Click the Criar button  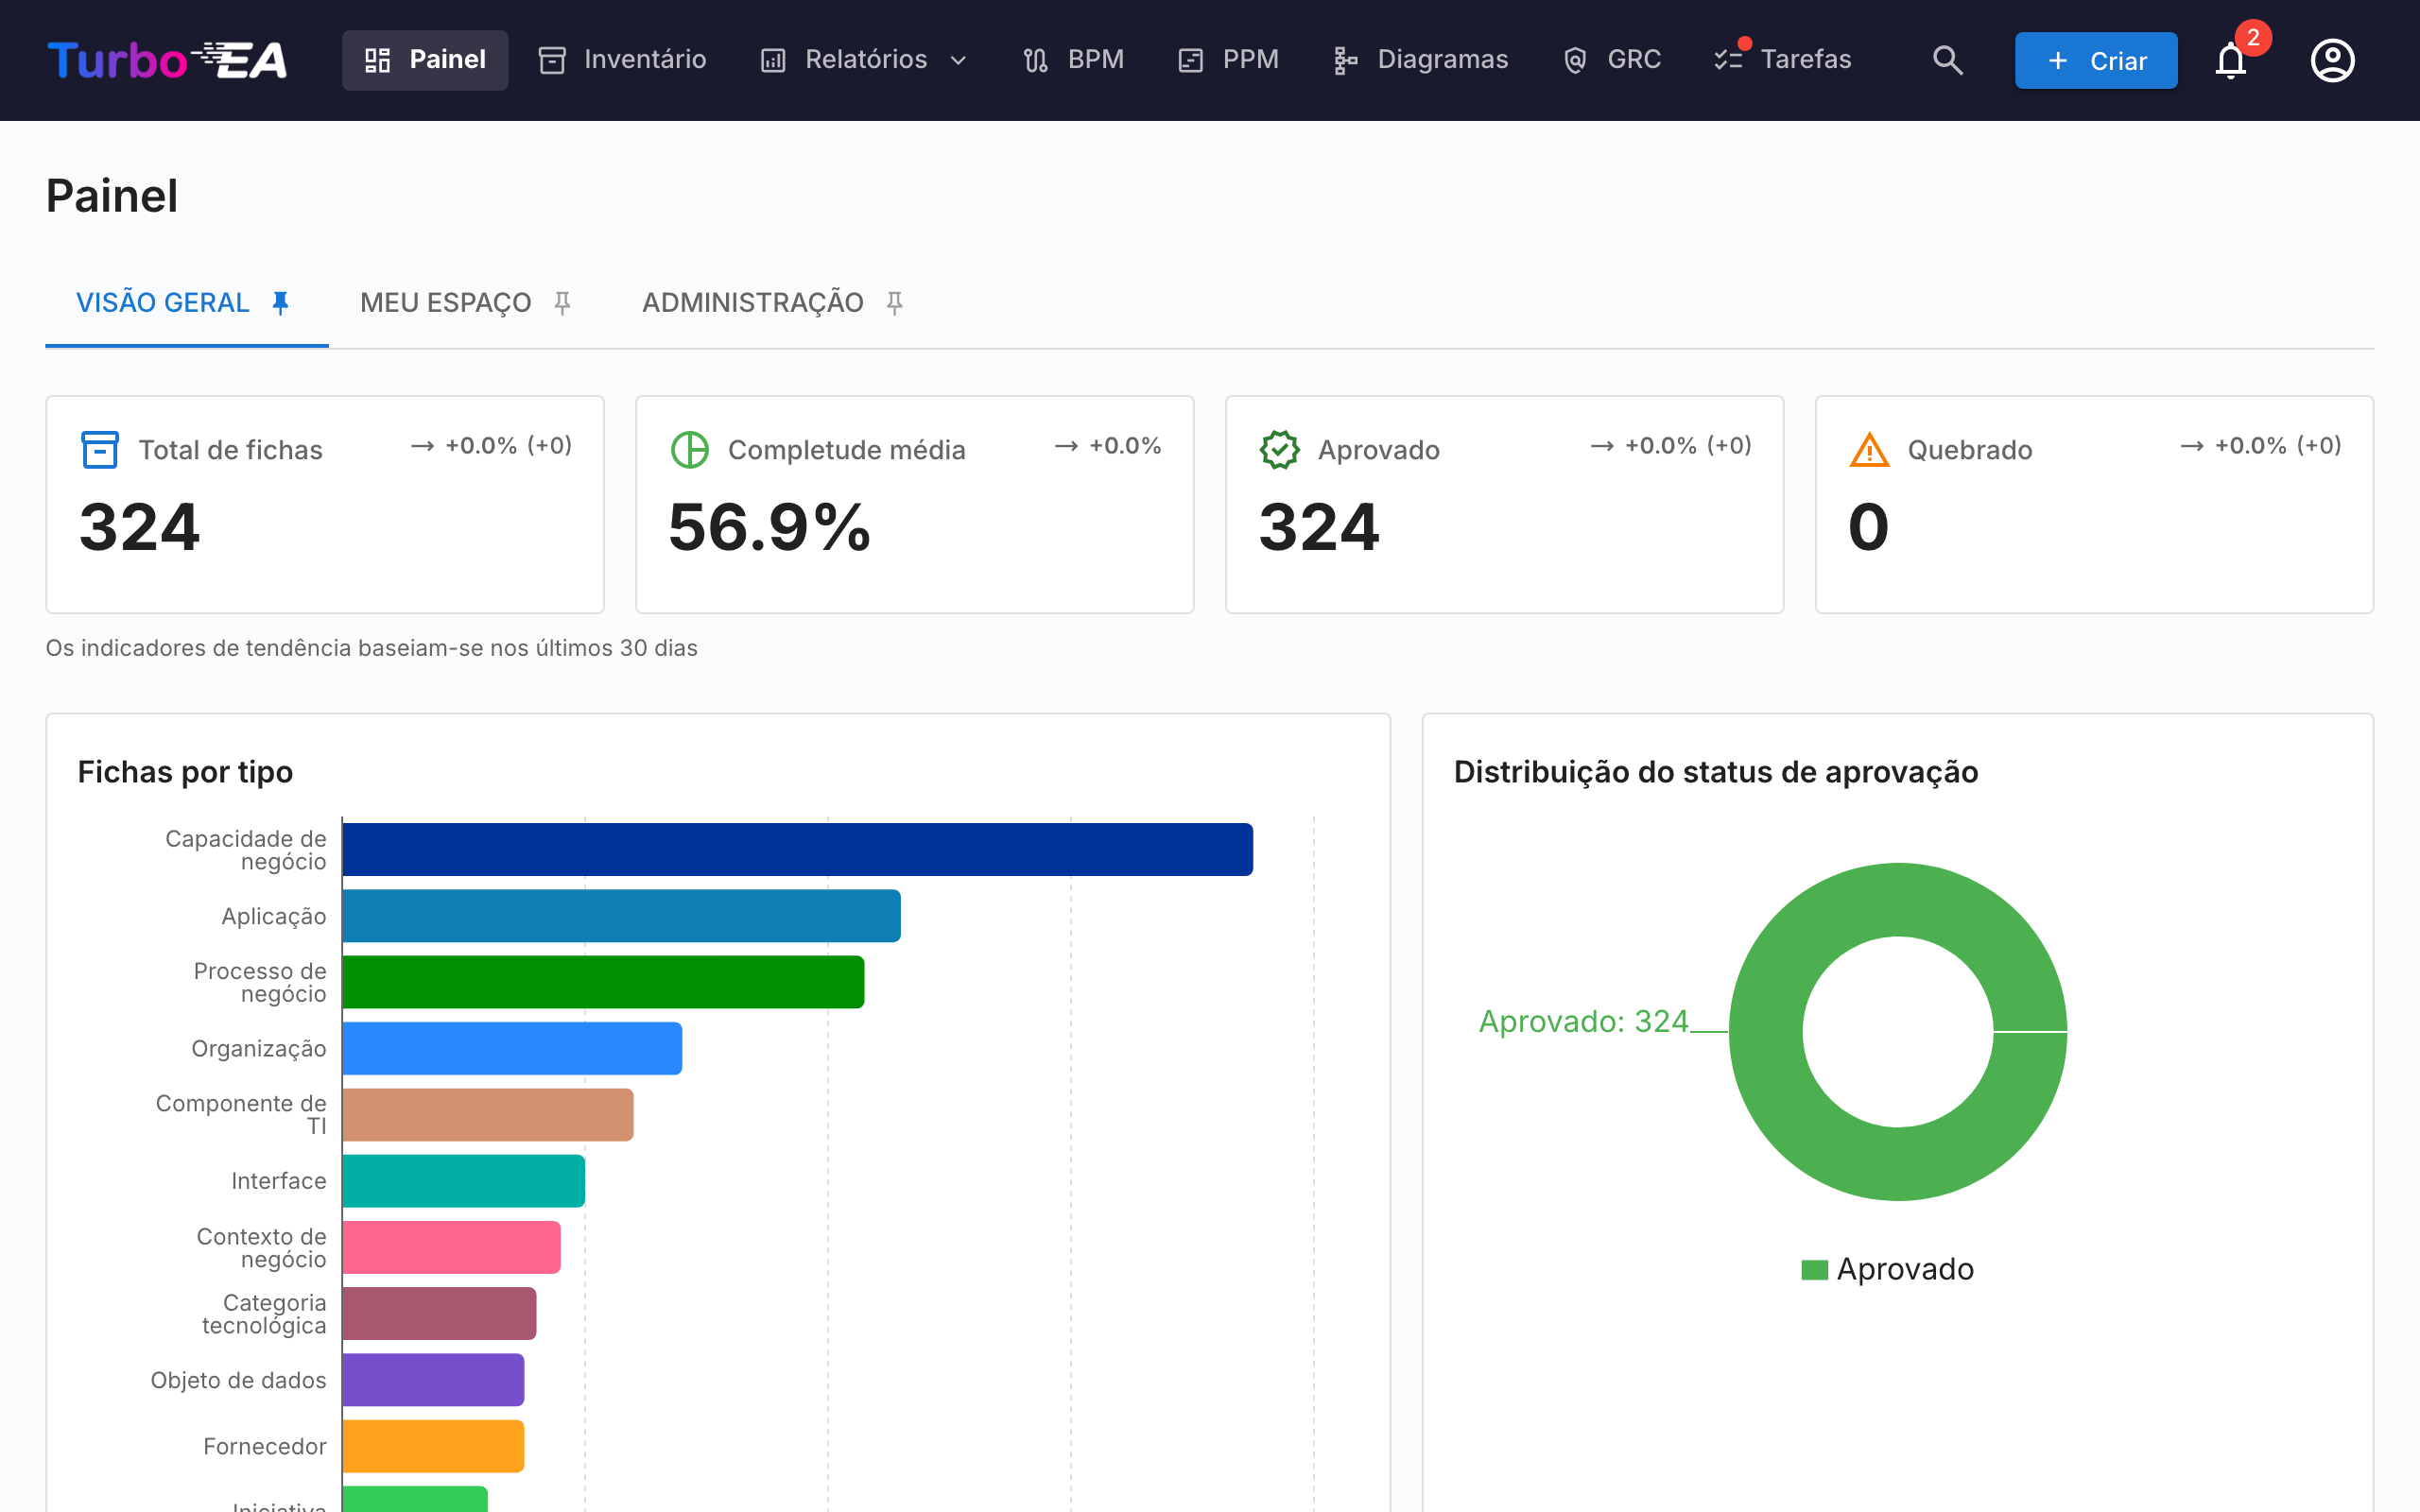tap(2096, 60)
